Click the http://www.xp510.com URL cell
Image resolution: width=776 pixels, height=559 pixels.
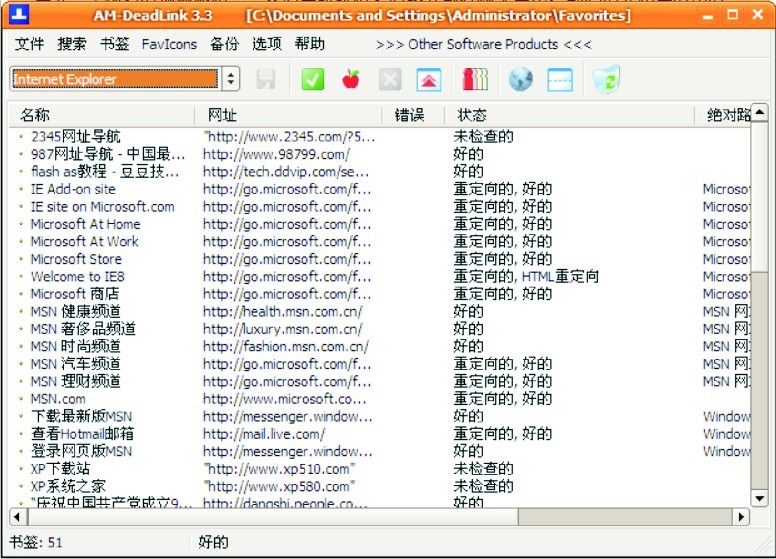[x=280, y=469]
